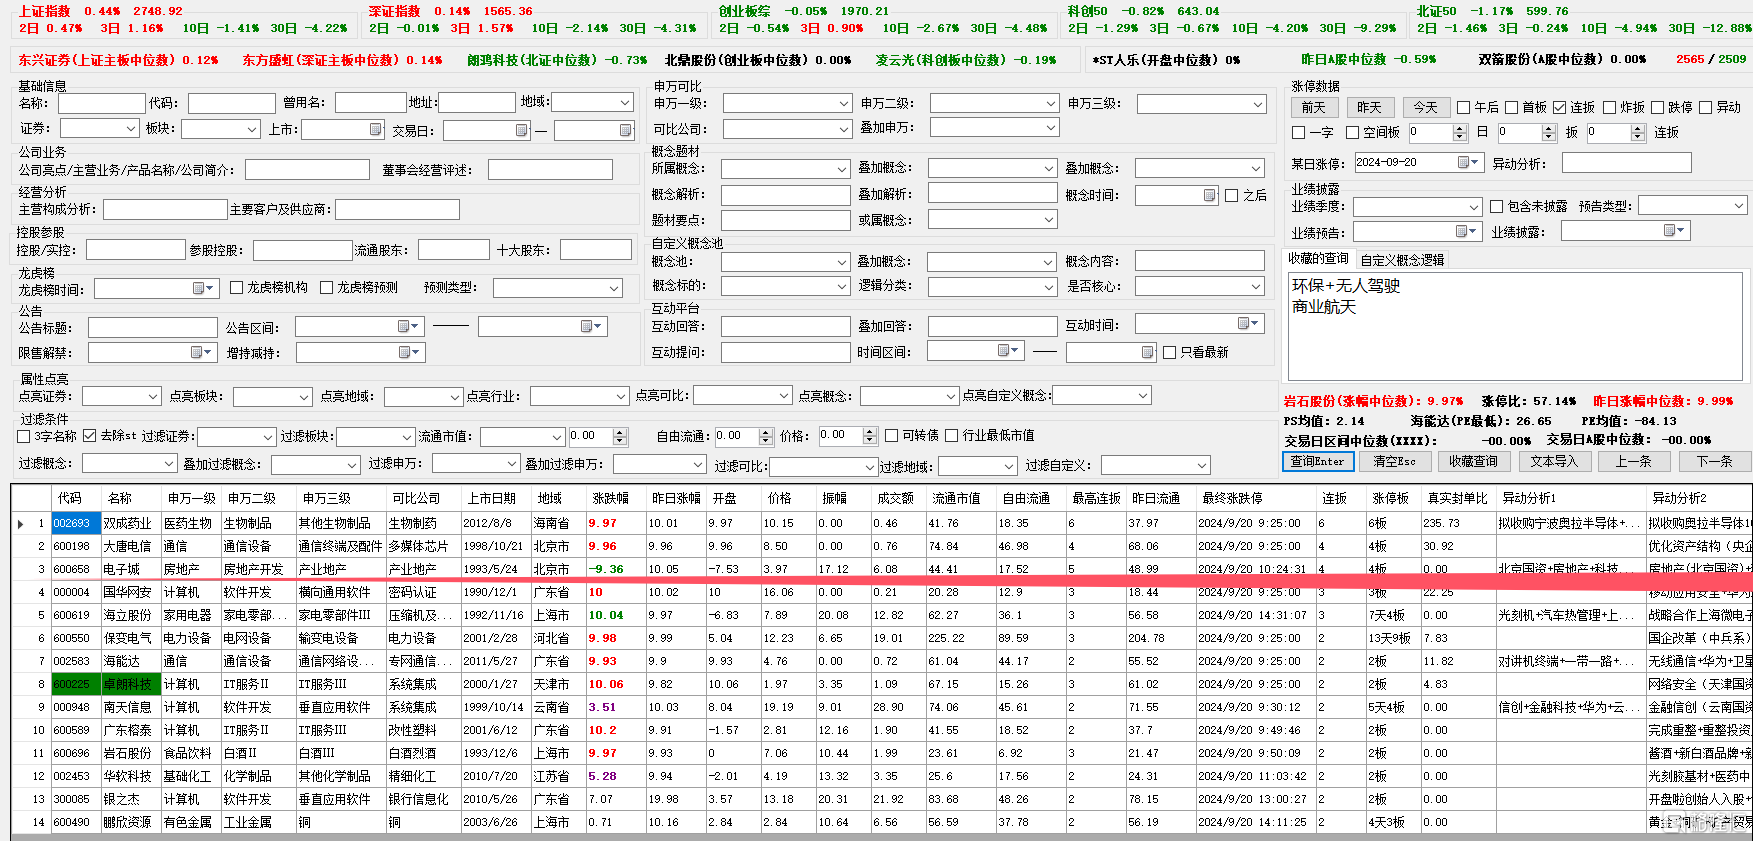Click the 昨天 button

[1370, 107]
